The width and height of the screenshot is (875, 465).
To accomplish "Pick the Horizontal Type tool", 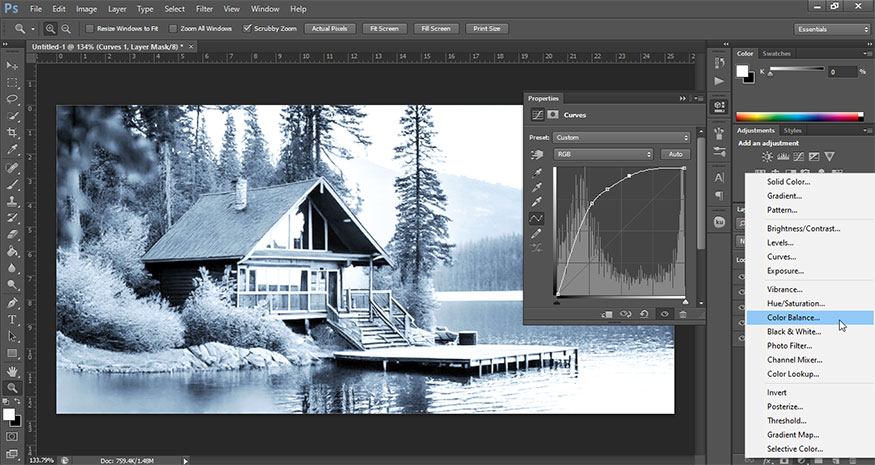I will point(13,320).
